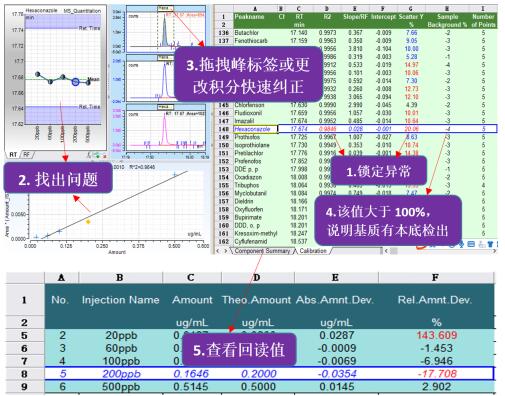Click sheet tab scroll-right arrow
The height and width of the screenshot is (396, 505).
click(x=225, y=251)
